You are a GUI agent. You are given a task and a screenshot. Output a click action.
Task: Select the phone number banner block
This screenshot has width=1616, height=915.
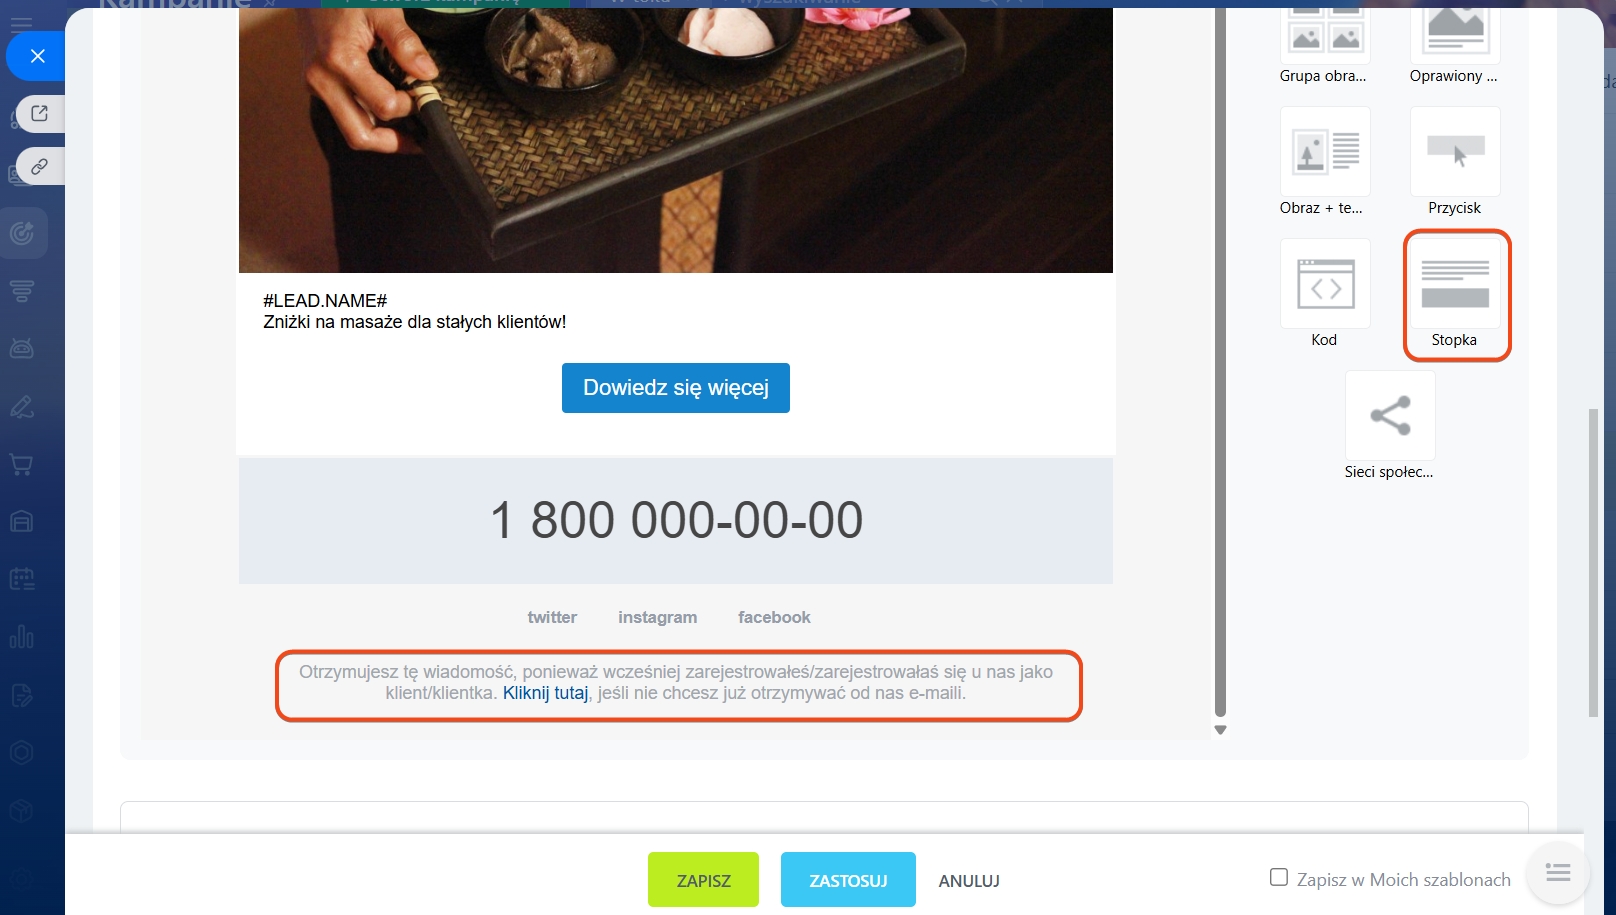[676, 521]
